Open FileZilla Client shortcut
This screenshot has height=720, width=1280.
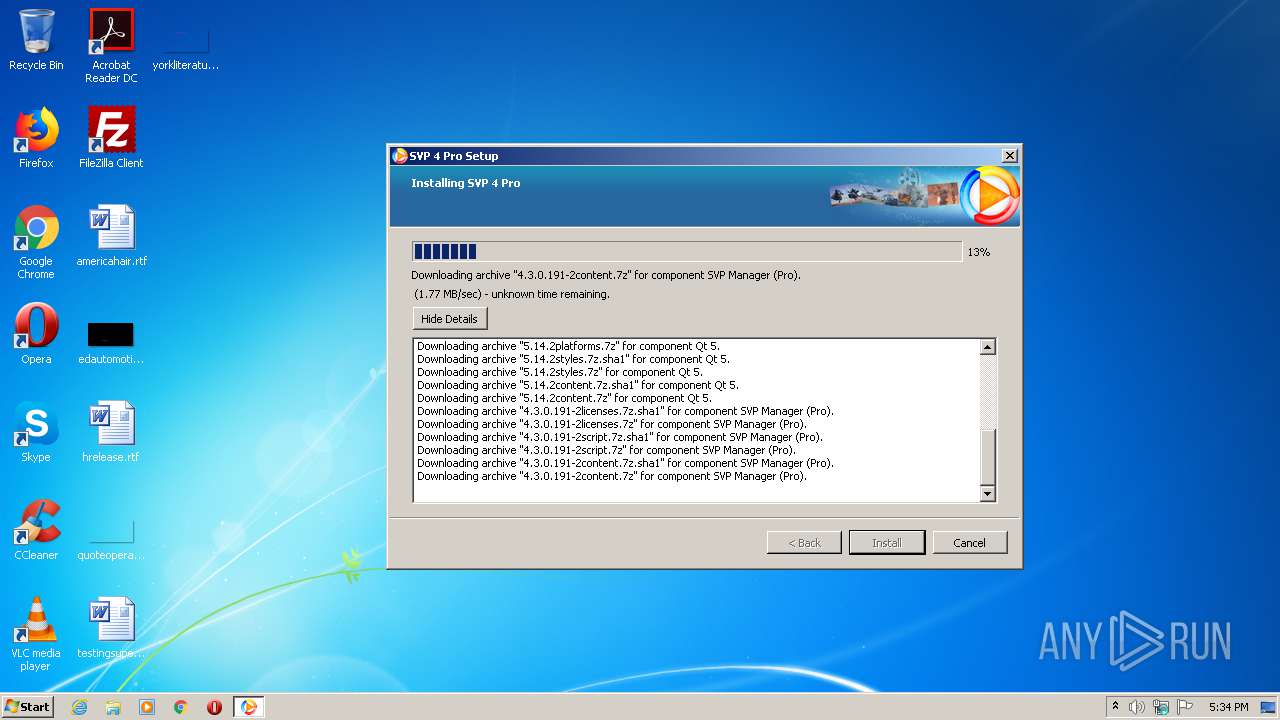tap(111, 138)
